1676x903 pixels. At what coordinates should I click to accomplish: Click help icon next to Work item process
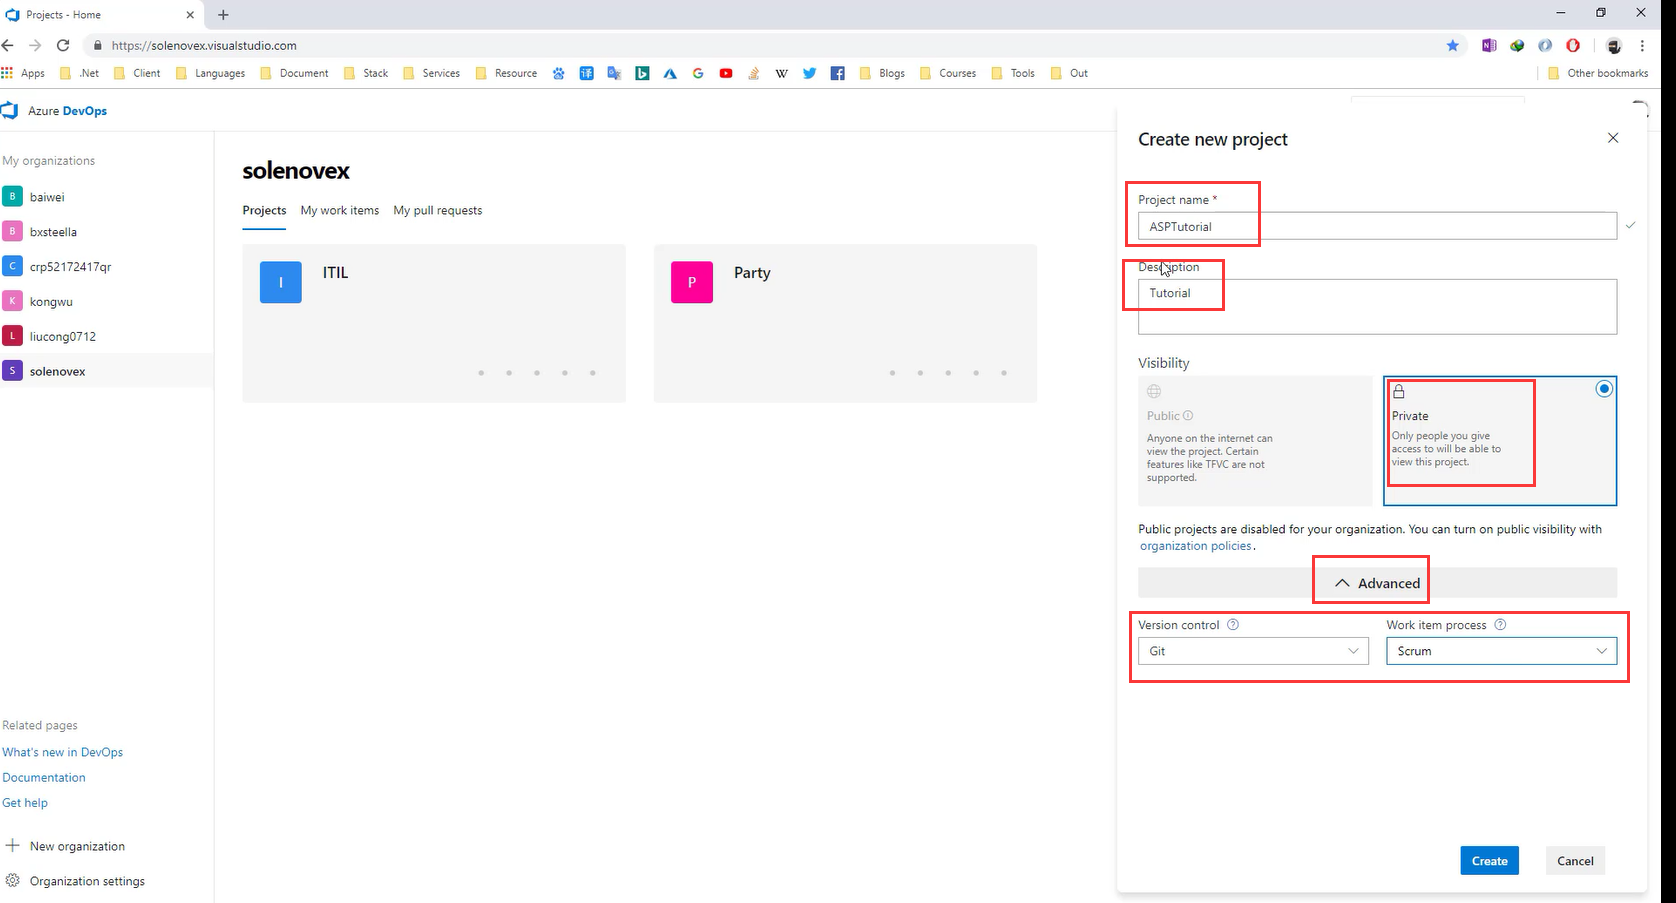tap(1500, 624)
